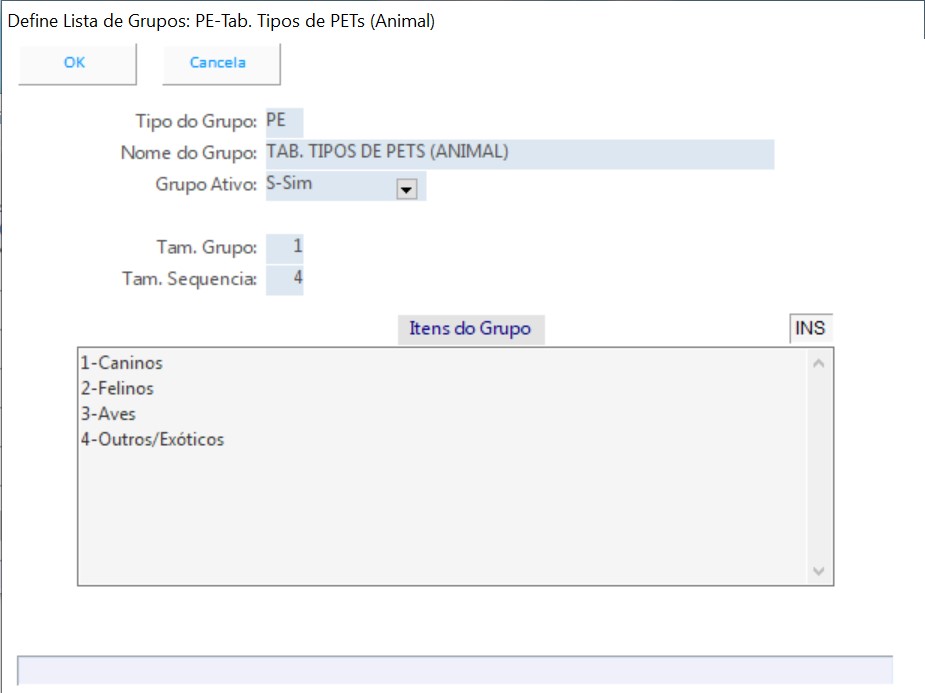This screenshot has height=693, width=925.
Task: Click the Nome do Grupo text field
Action: pyautogui.click(x=519, y=154)
